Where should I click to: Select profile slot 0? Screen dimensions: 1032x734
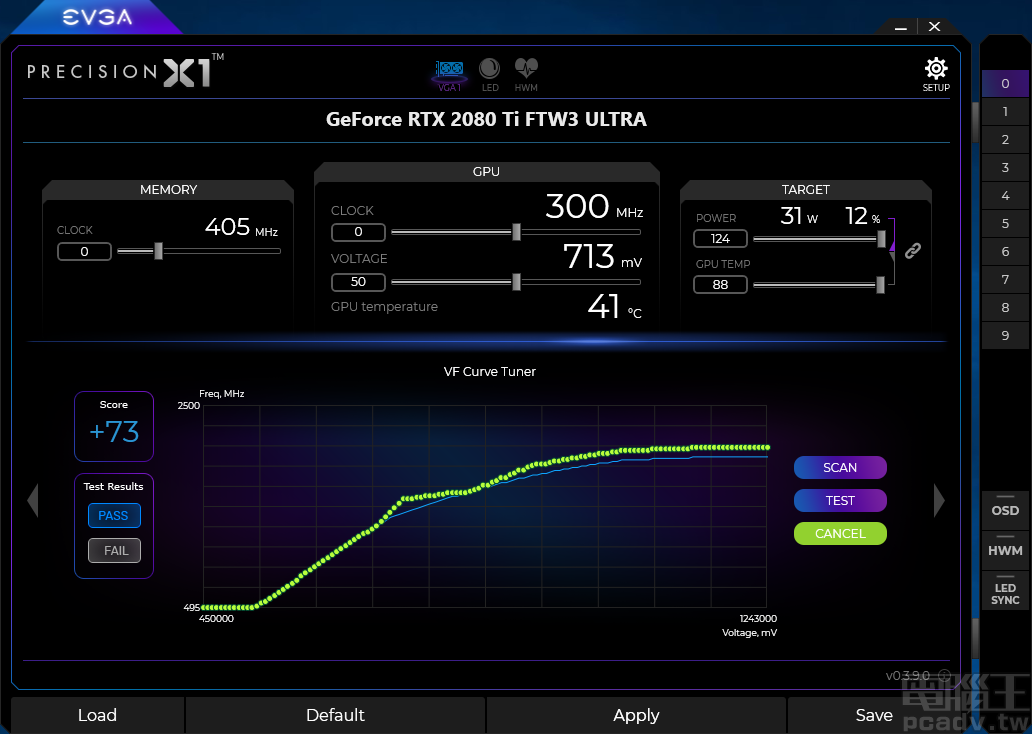[1005, 84]
